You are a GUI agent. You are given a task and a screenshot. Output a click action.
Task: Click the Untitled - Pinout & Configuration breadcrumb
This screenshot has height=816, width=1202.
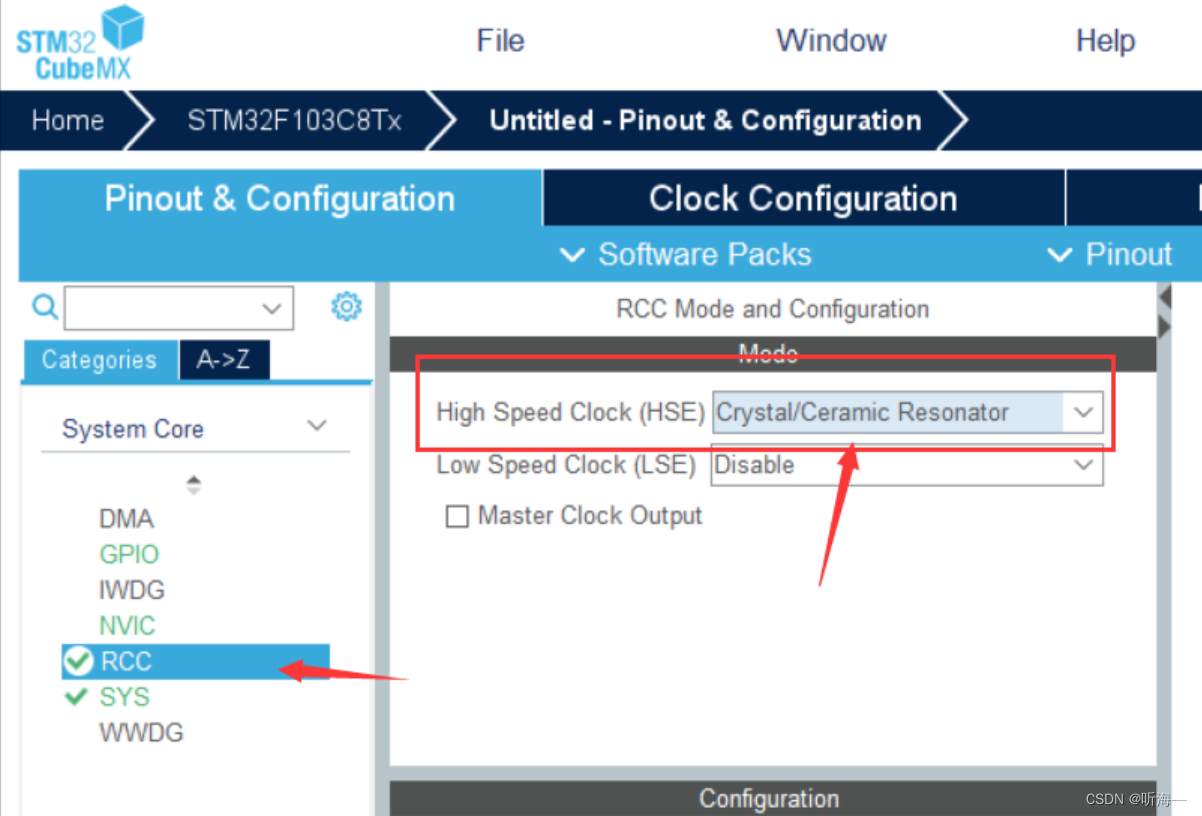click(705, 121)
